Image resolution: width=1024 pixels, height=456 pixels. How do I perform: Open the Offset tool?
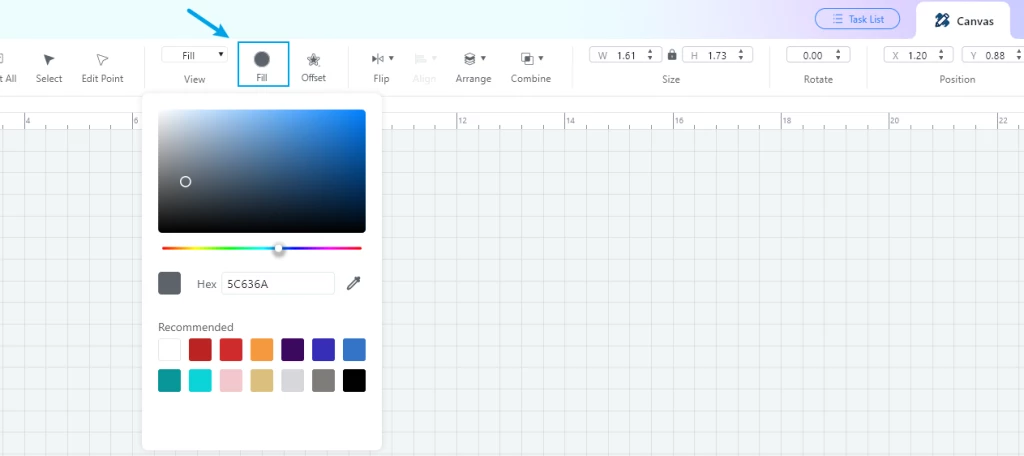(x=313, y=68)
